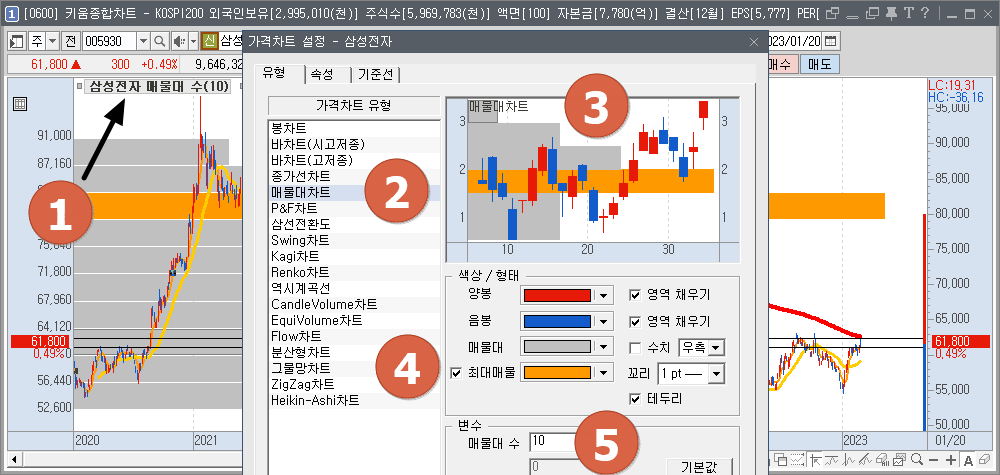This screenshot has height=475, width=1000.
Task: Click the plus zoom-in icon
Action: point(951,460)
